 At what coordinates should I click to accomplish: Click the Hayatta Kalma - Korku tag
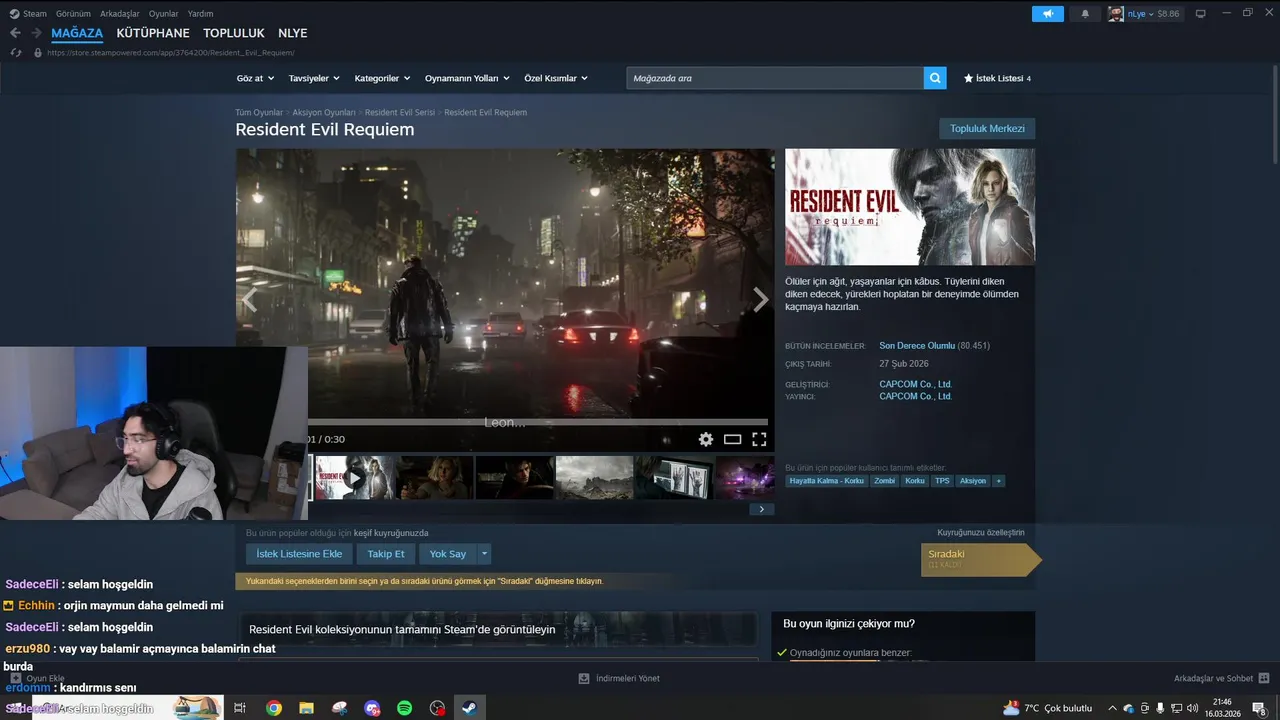[x=826, y=481]
